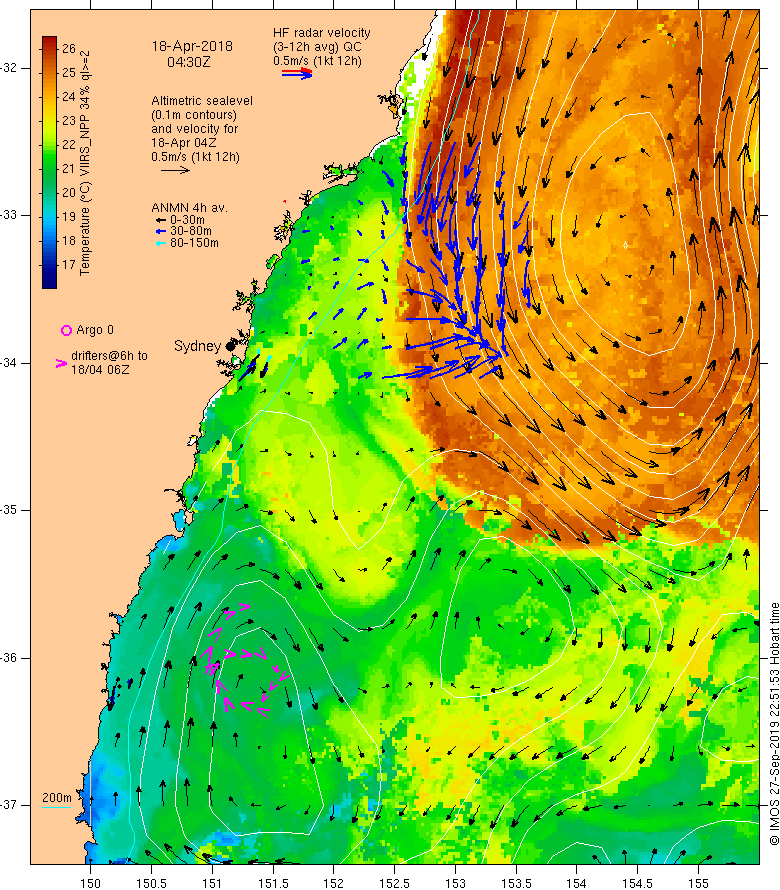Click the 'ANMN 4h av.' legend heading

click(190, 208)
